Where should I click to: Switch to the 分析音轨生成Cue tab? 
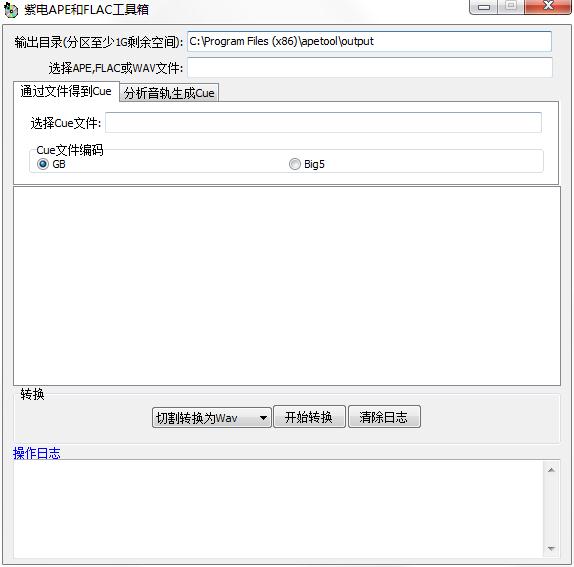tap(169, 93)
